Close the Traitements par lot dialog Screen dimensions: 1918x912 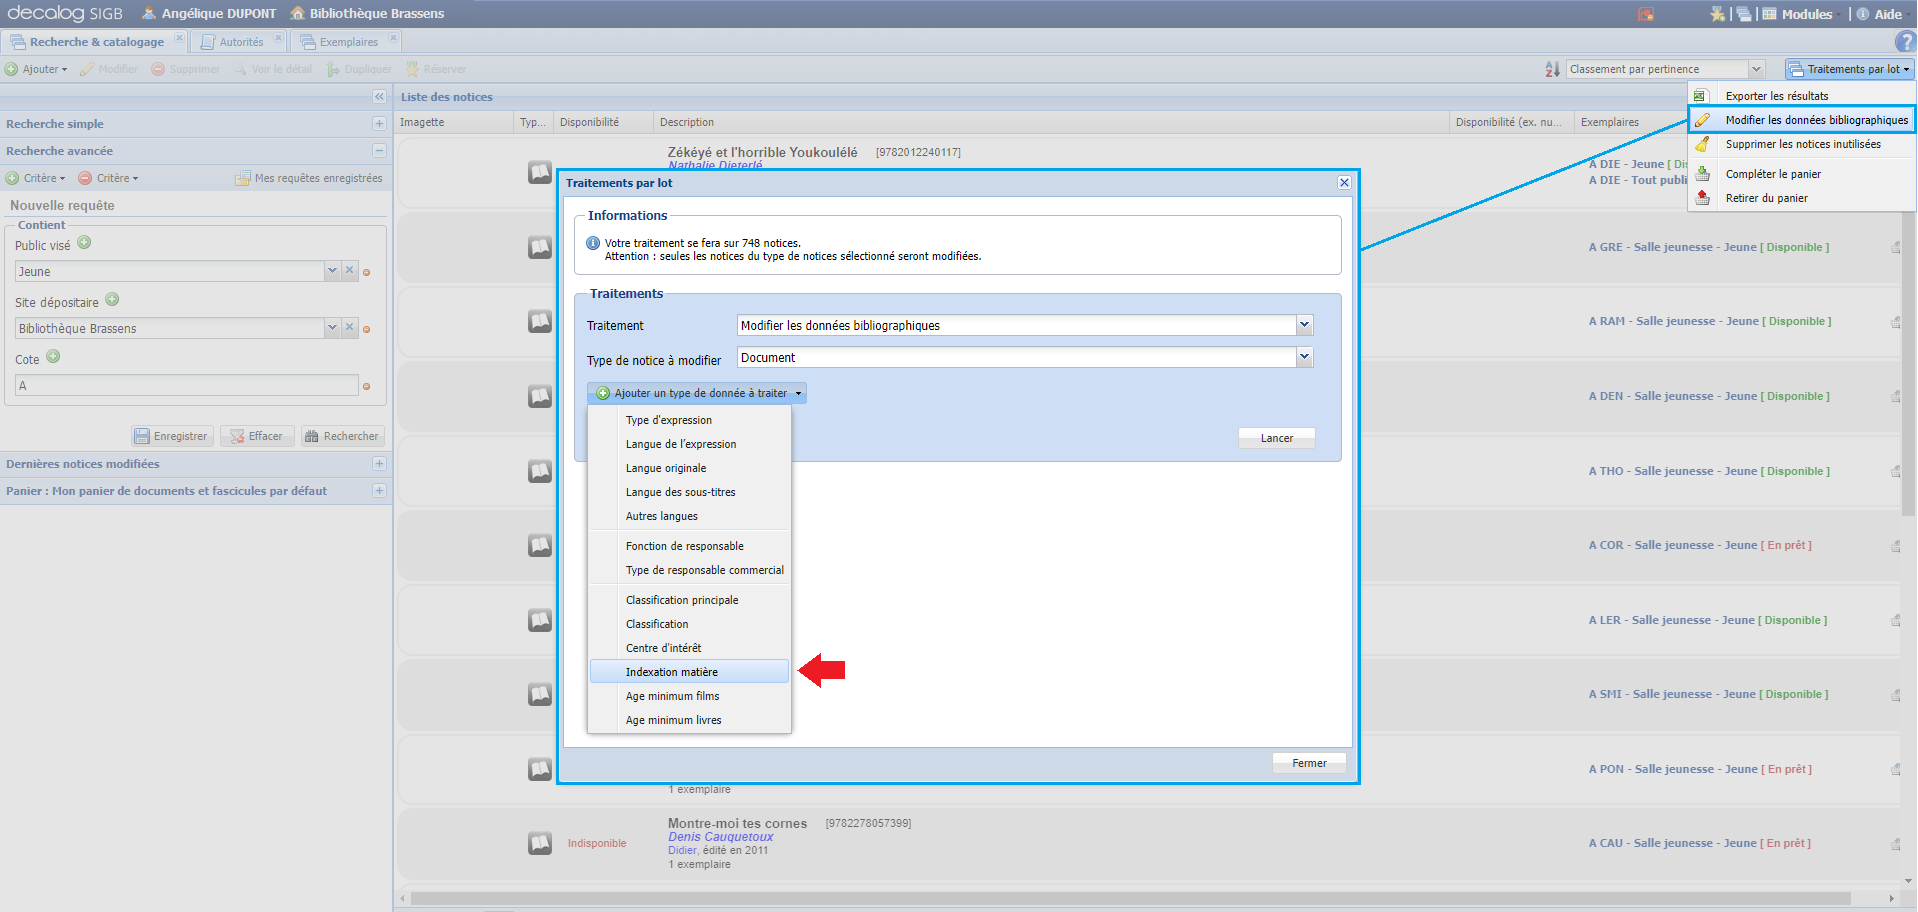(x=1344, y=183)
